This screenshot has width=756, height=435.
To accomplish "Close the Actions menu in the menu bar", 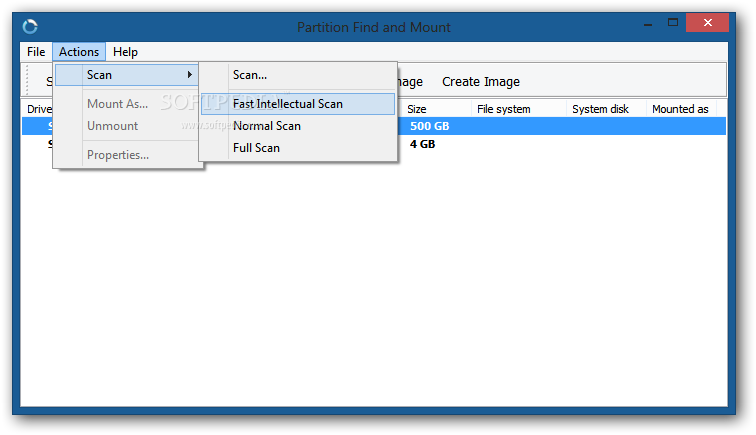I will 79,52.
